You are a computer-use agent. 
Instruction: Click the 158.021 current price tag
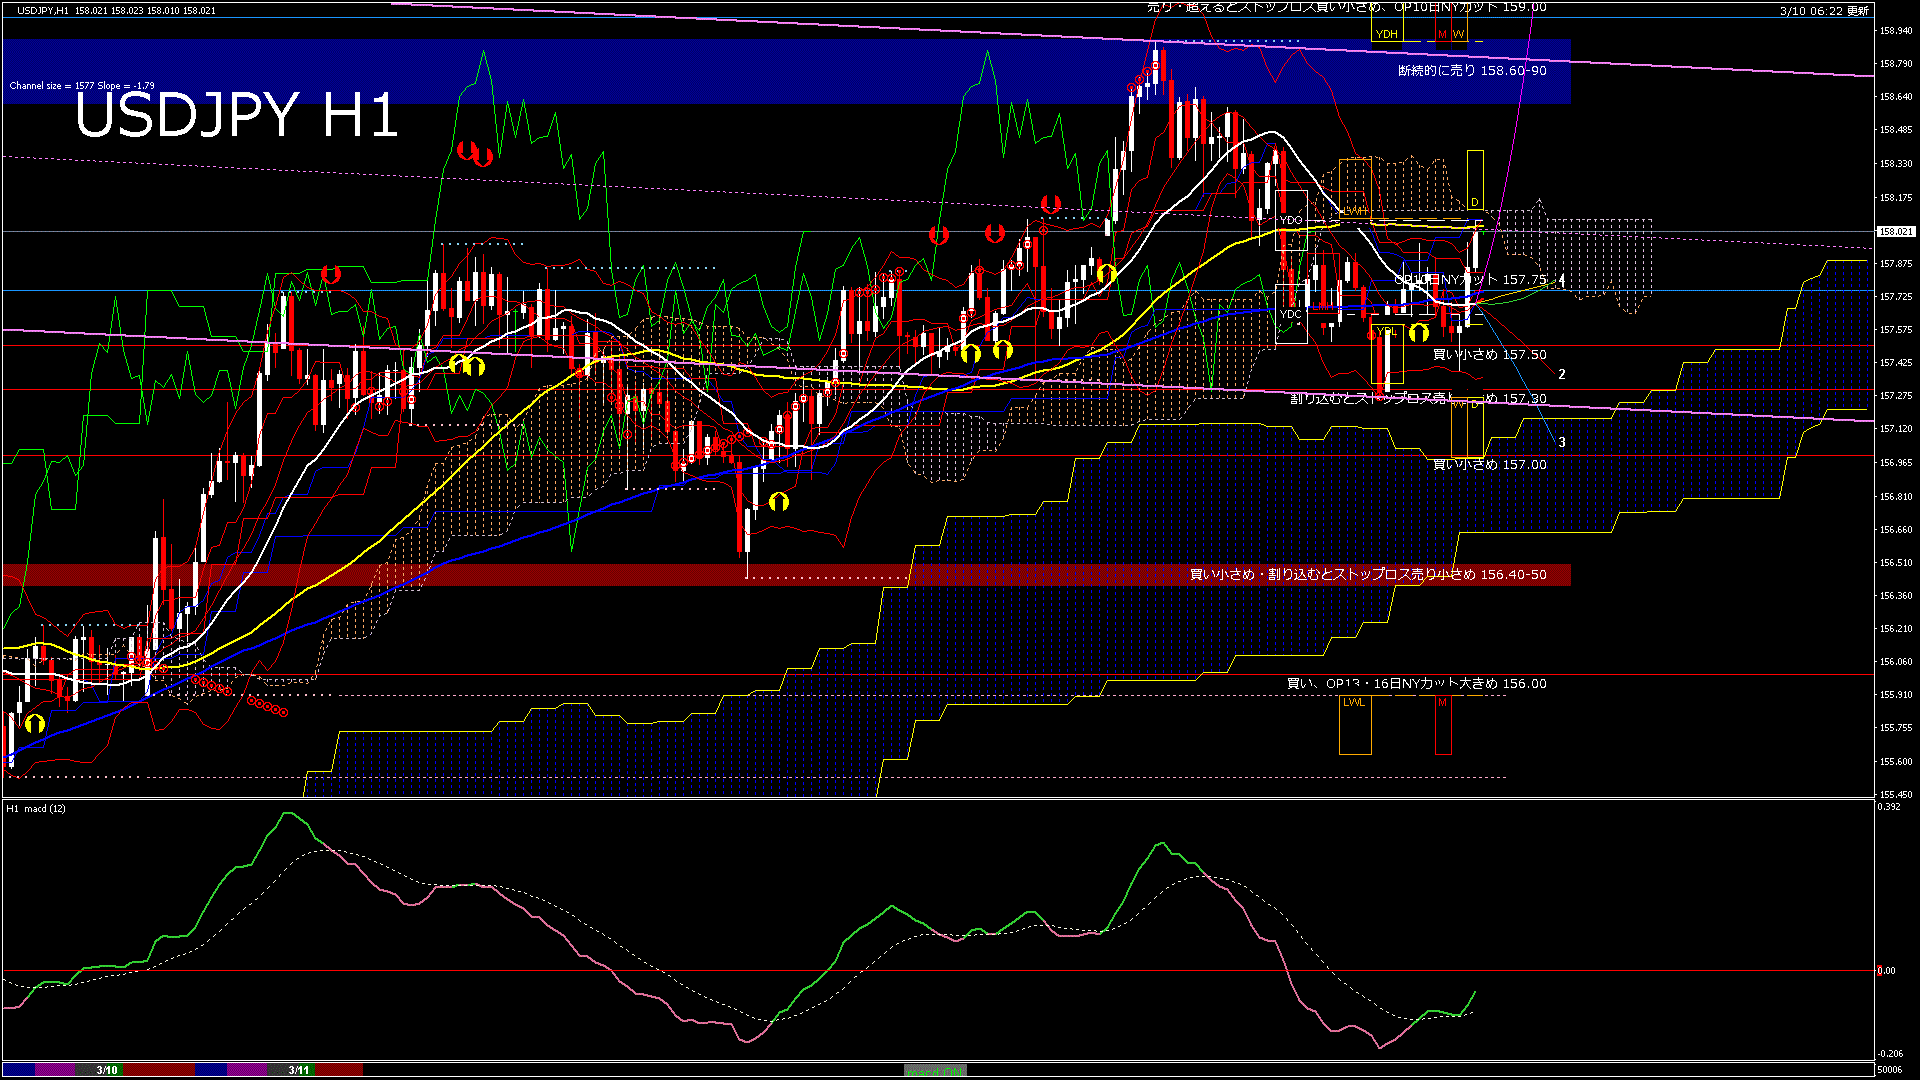[x=1895, y=231]
